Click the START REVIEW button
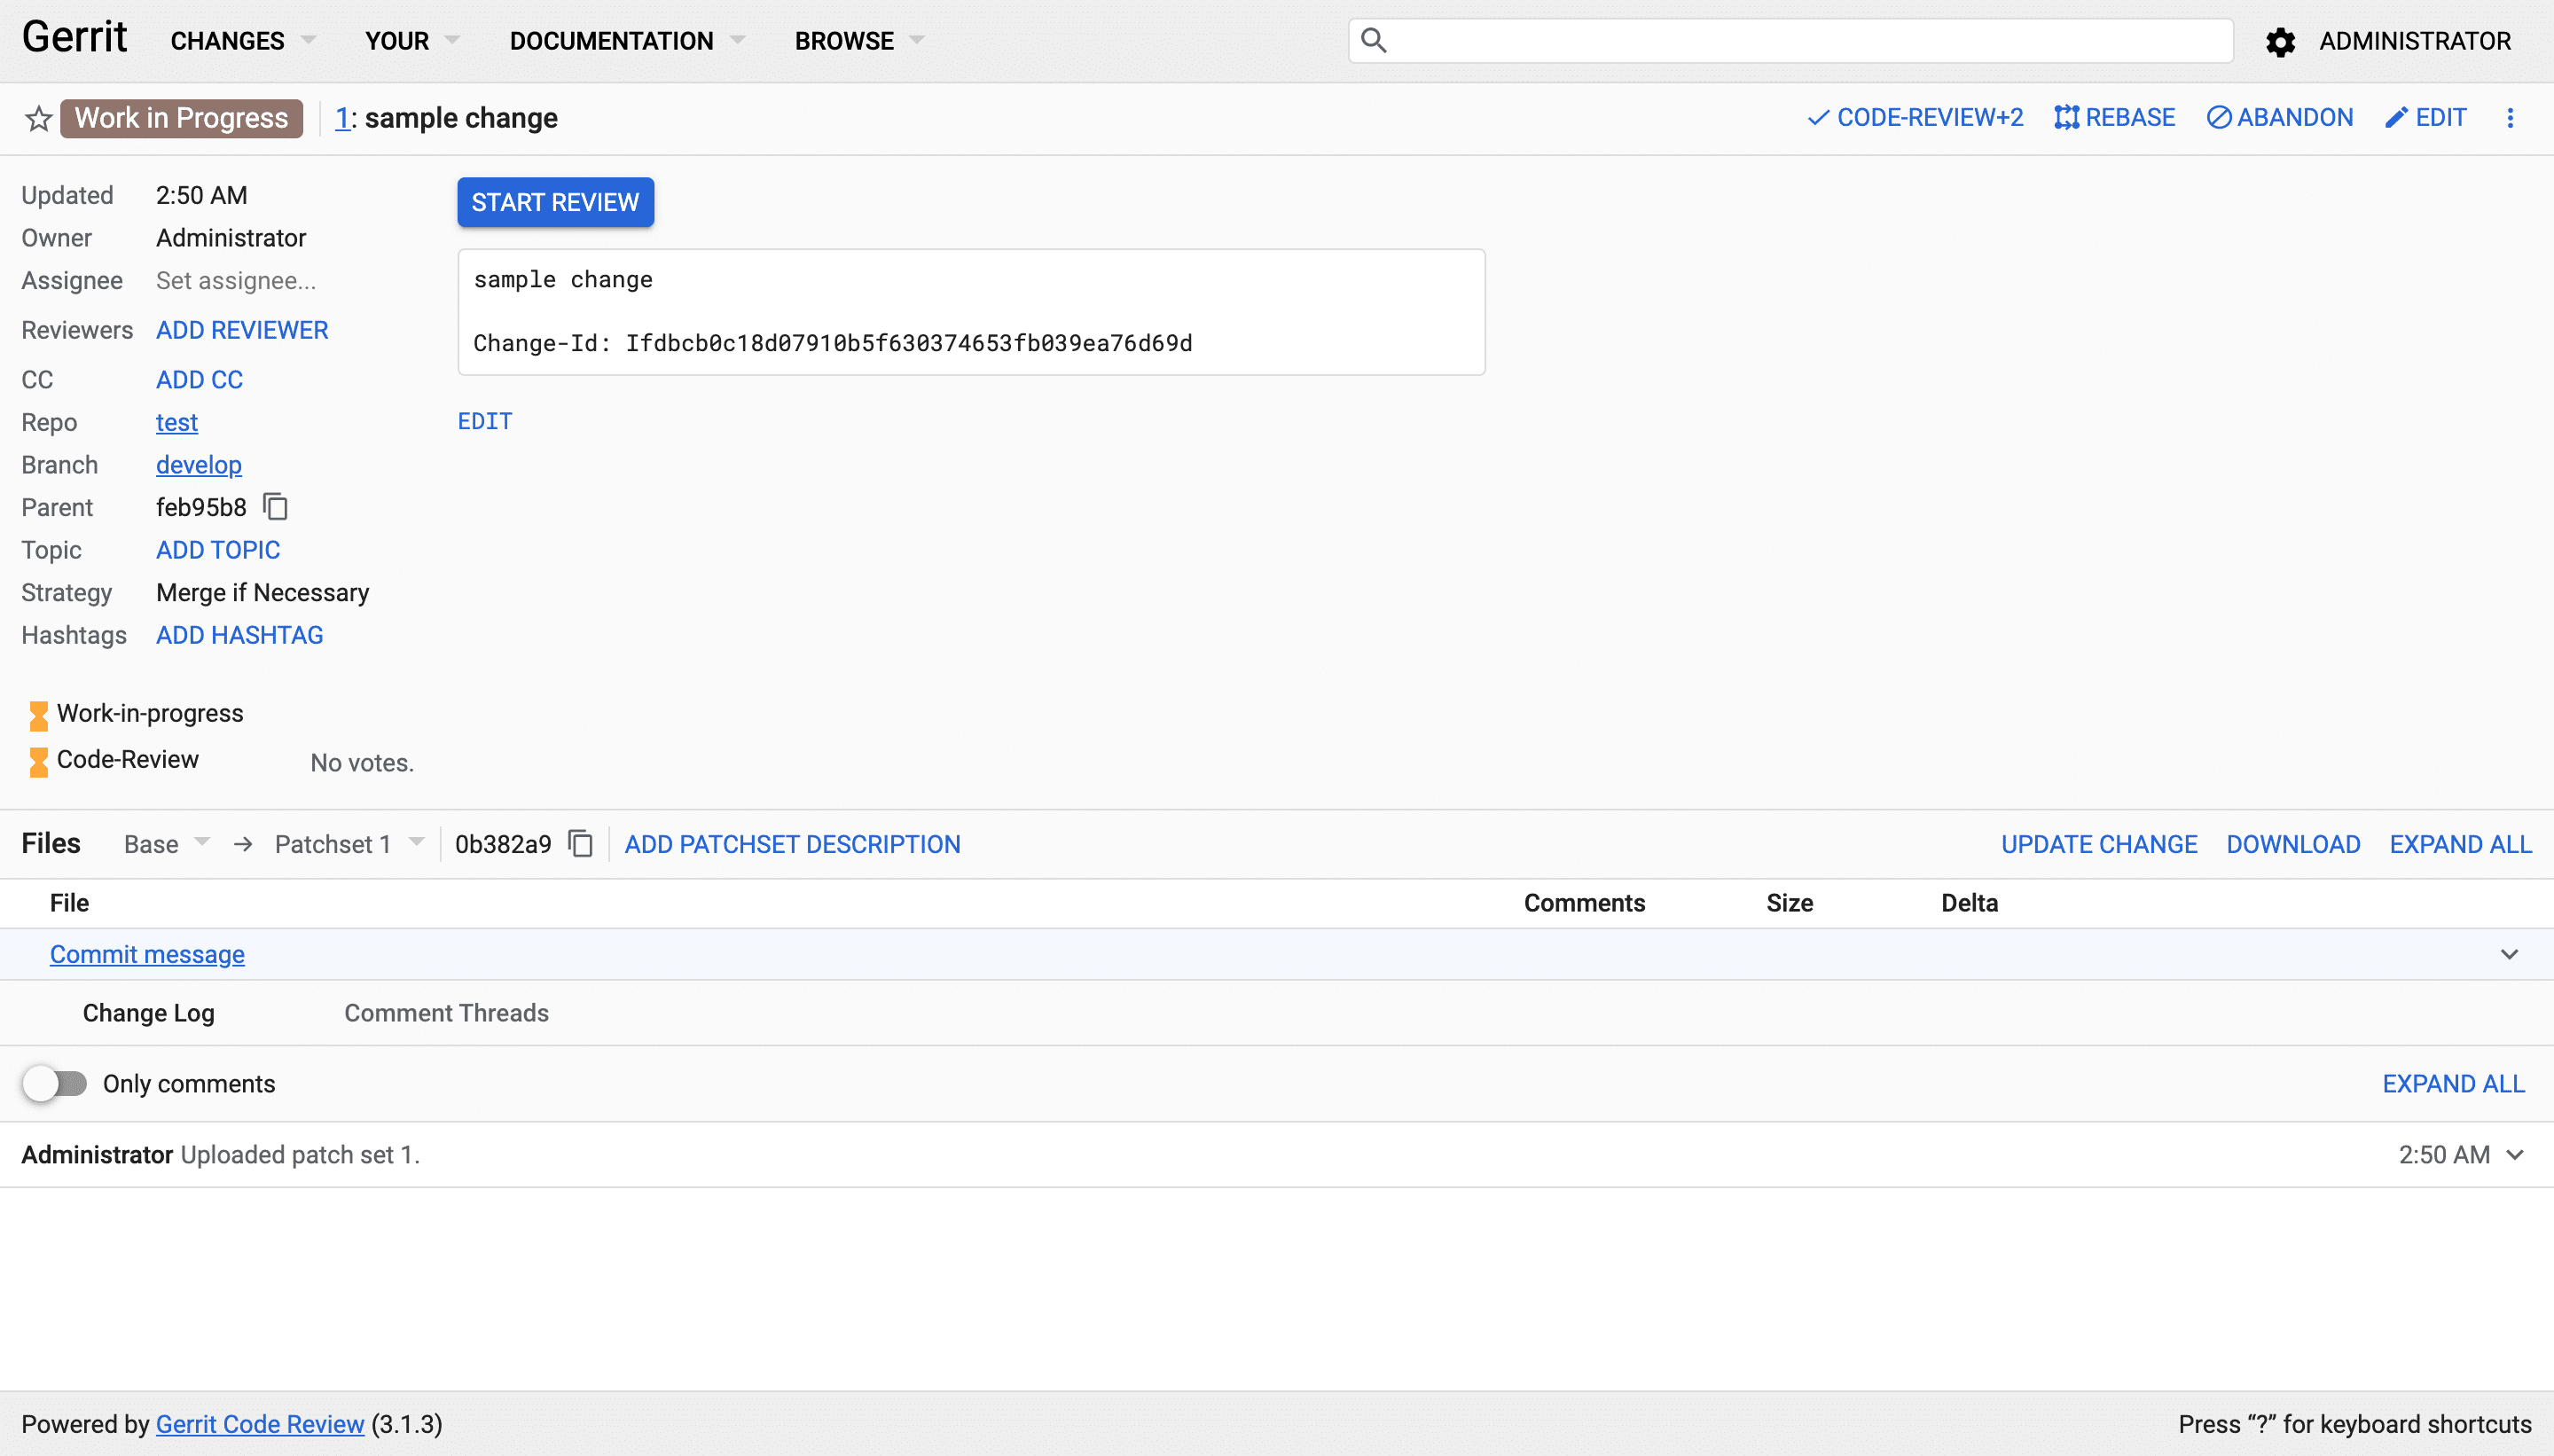 [554, 202]
